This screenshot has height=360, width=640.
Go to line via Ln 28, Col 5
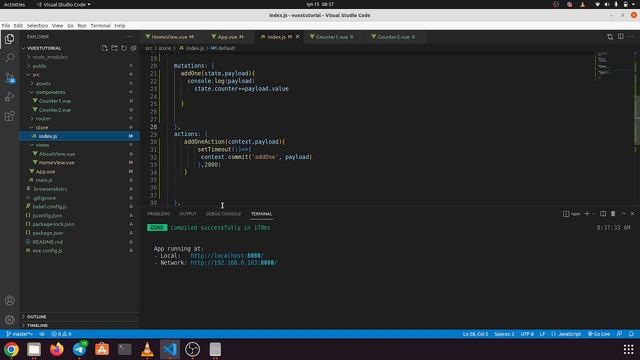click(475, 334)
